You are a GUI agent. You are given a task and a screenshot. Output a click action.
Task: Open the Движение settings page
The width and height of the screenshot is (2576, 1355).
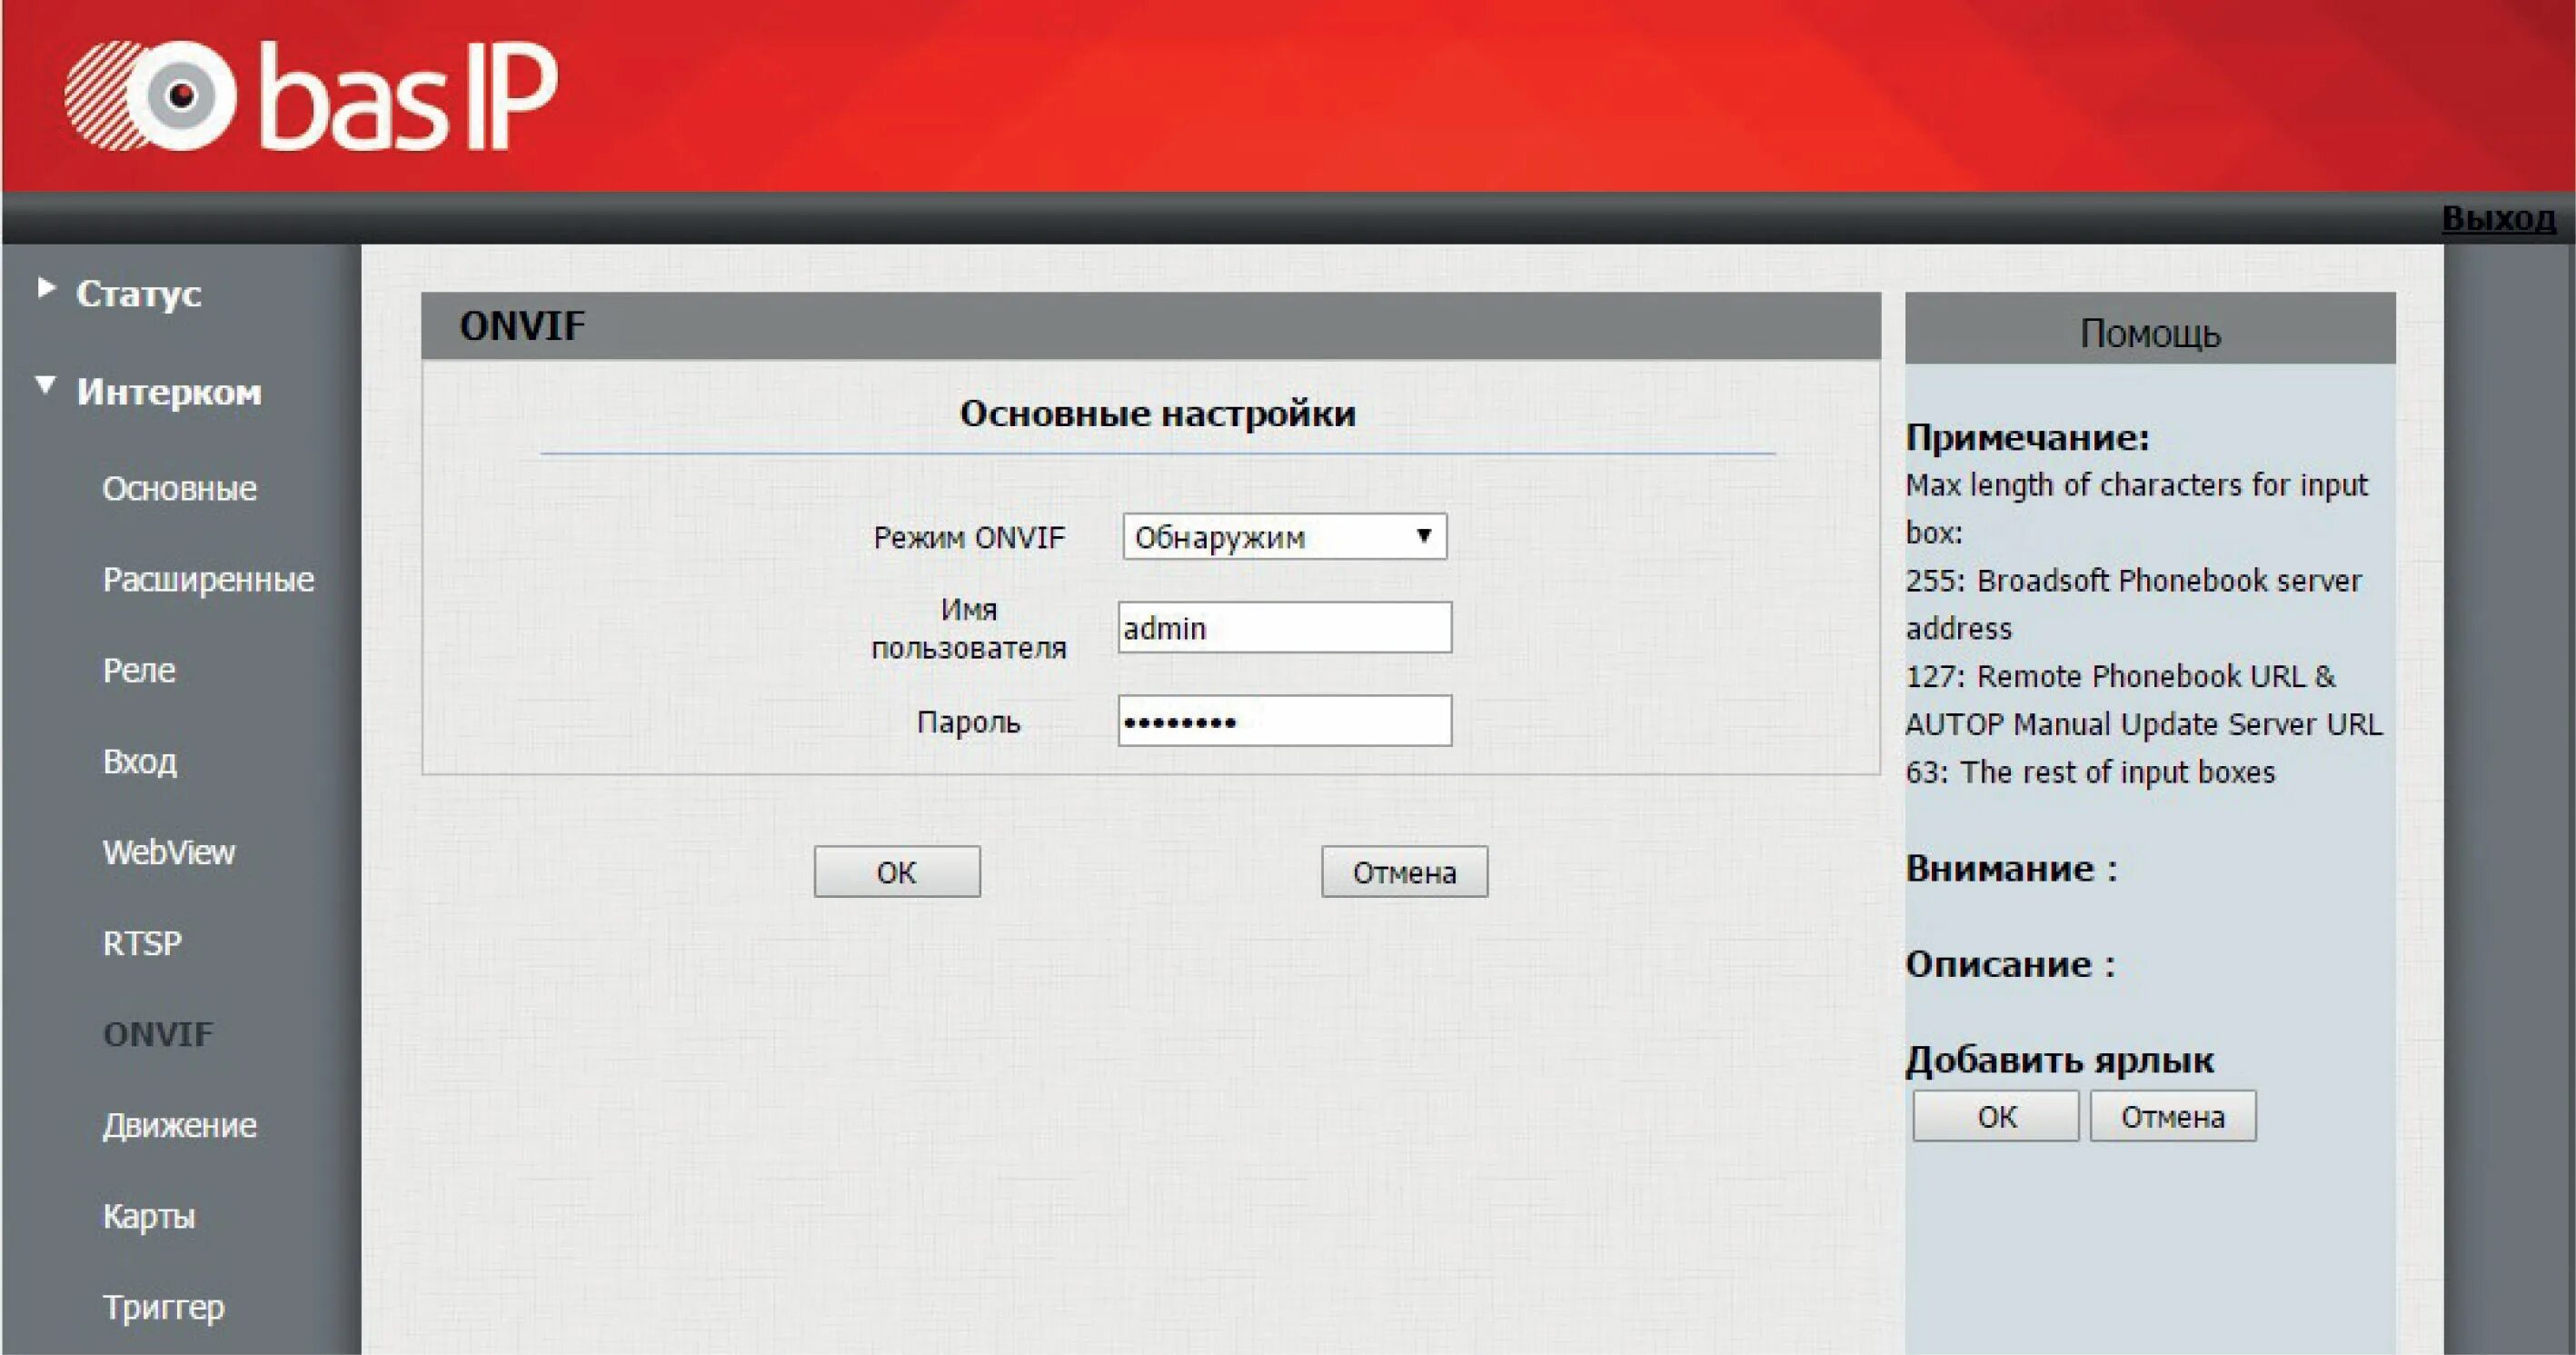pyautogui.click(x=180, y=1126)
